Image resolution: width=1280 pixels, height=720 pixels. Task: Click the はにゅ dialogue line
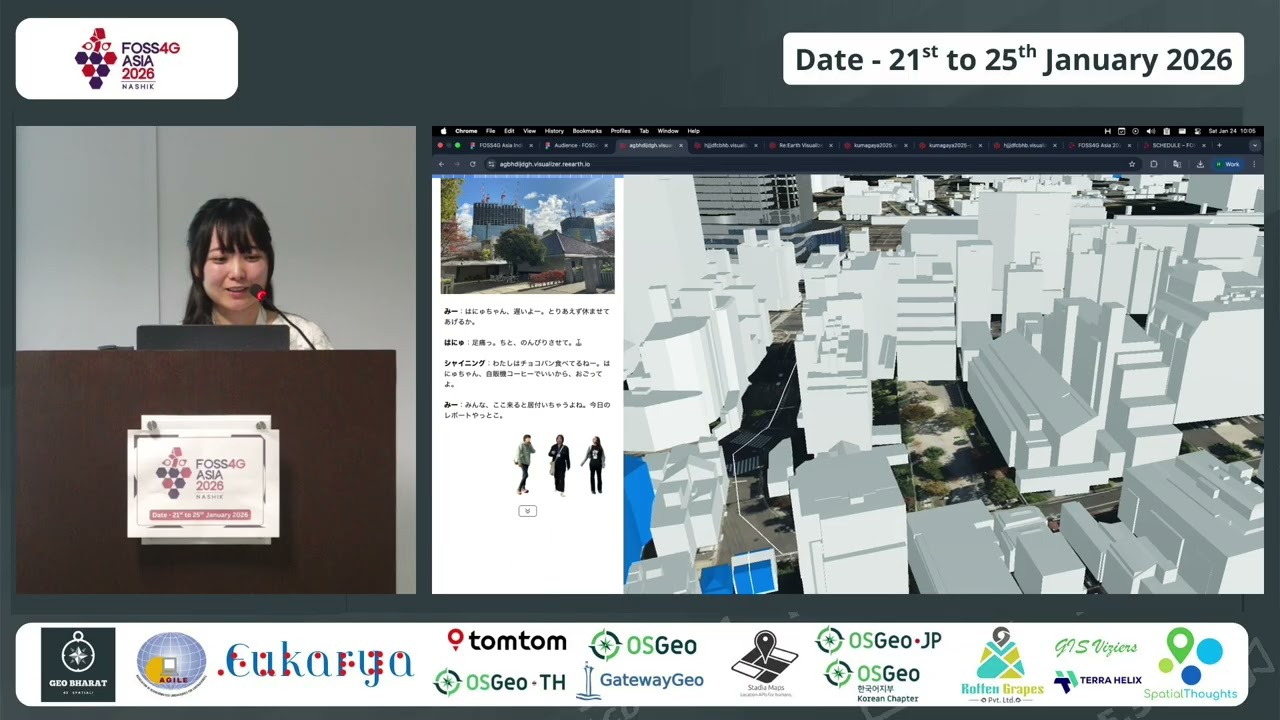tap(514, 343)
